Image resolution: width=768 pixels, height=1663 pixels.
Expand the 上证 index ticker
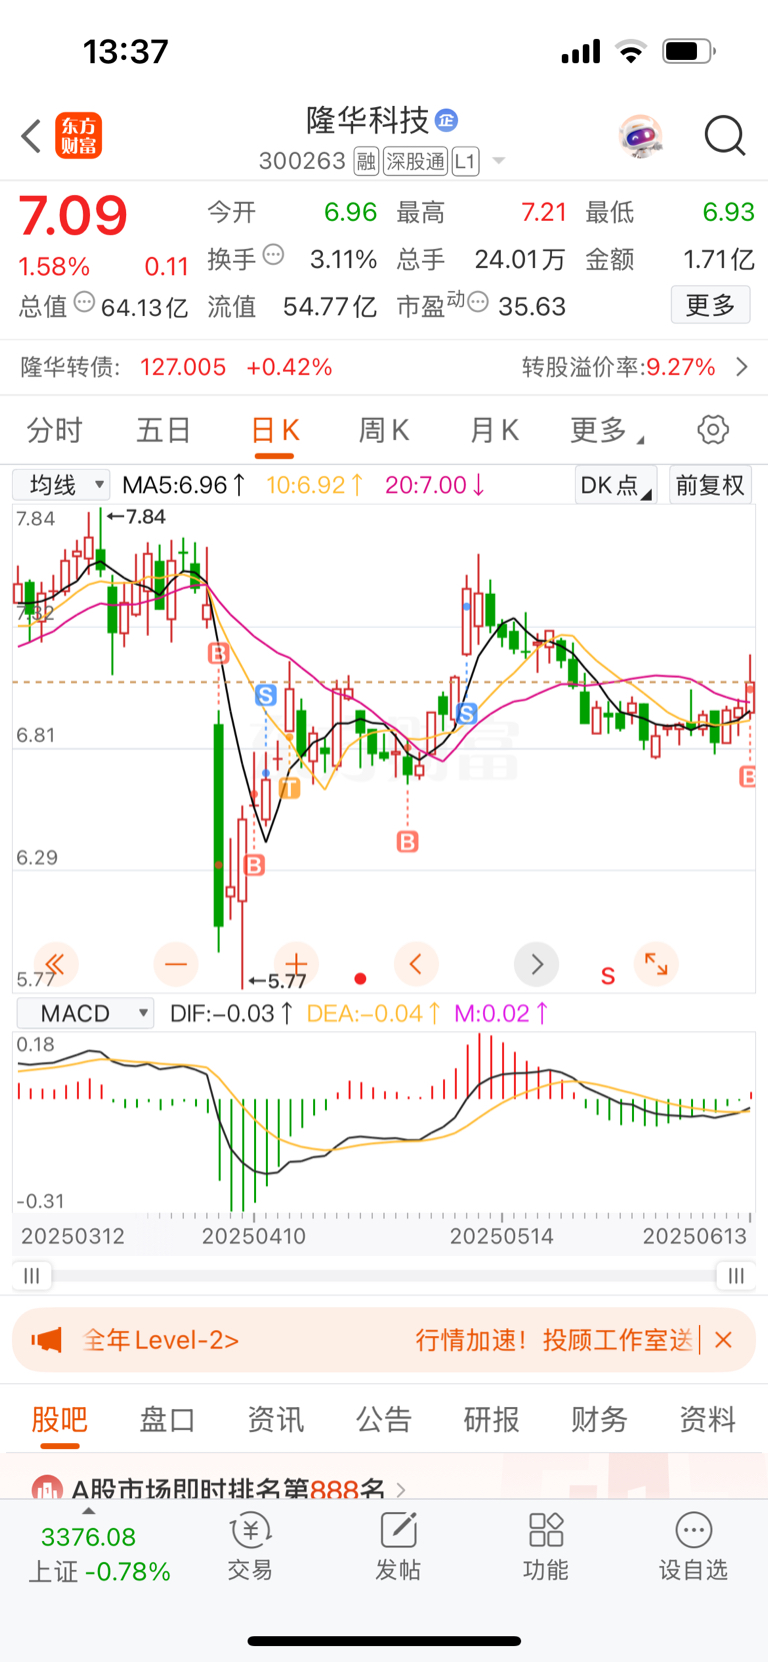coord(99,1553)
